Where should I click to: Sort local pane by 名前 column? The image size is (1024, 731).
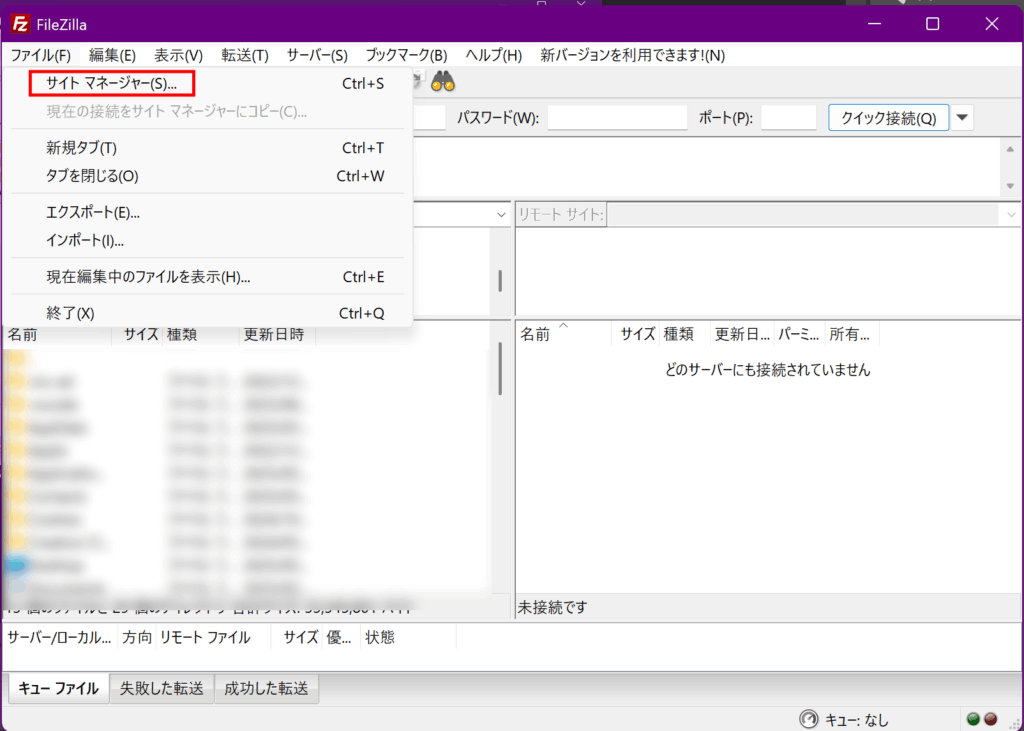pyautogui.click(x=57, y=335)
